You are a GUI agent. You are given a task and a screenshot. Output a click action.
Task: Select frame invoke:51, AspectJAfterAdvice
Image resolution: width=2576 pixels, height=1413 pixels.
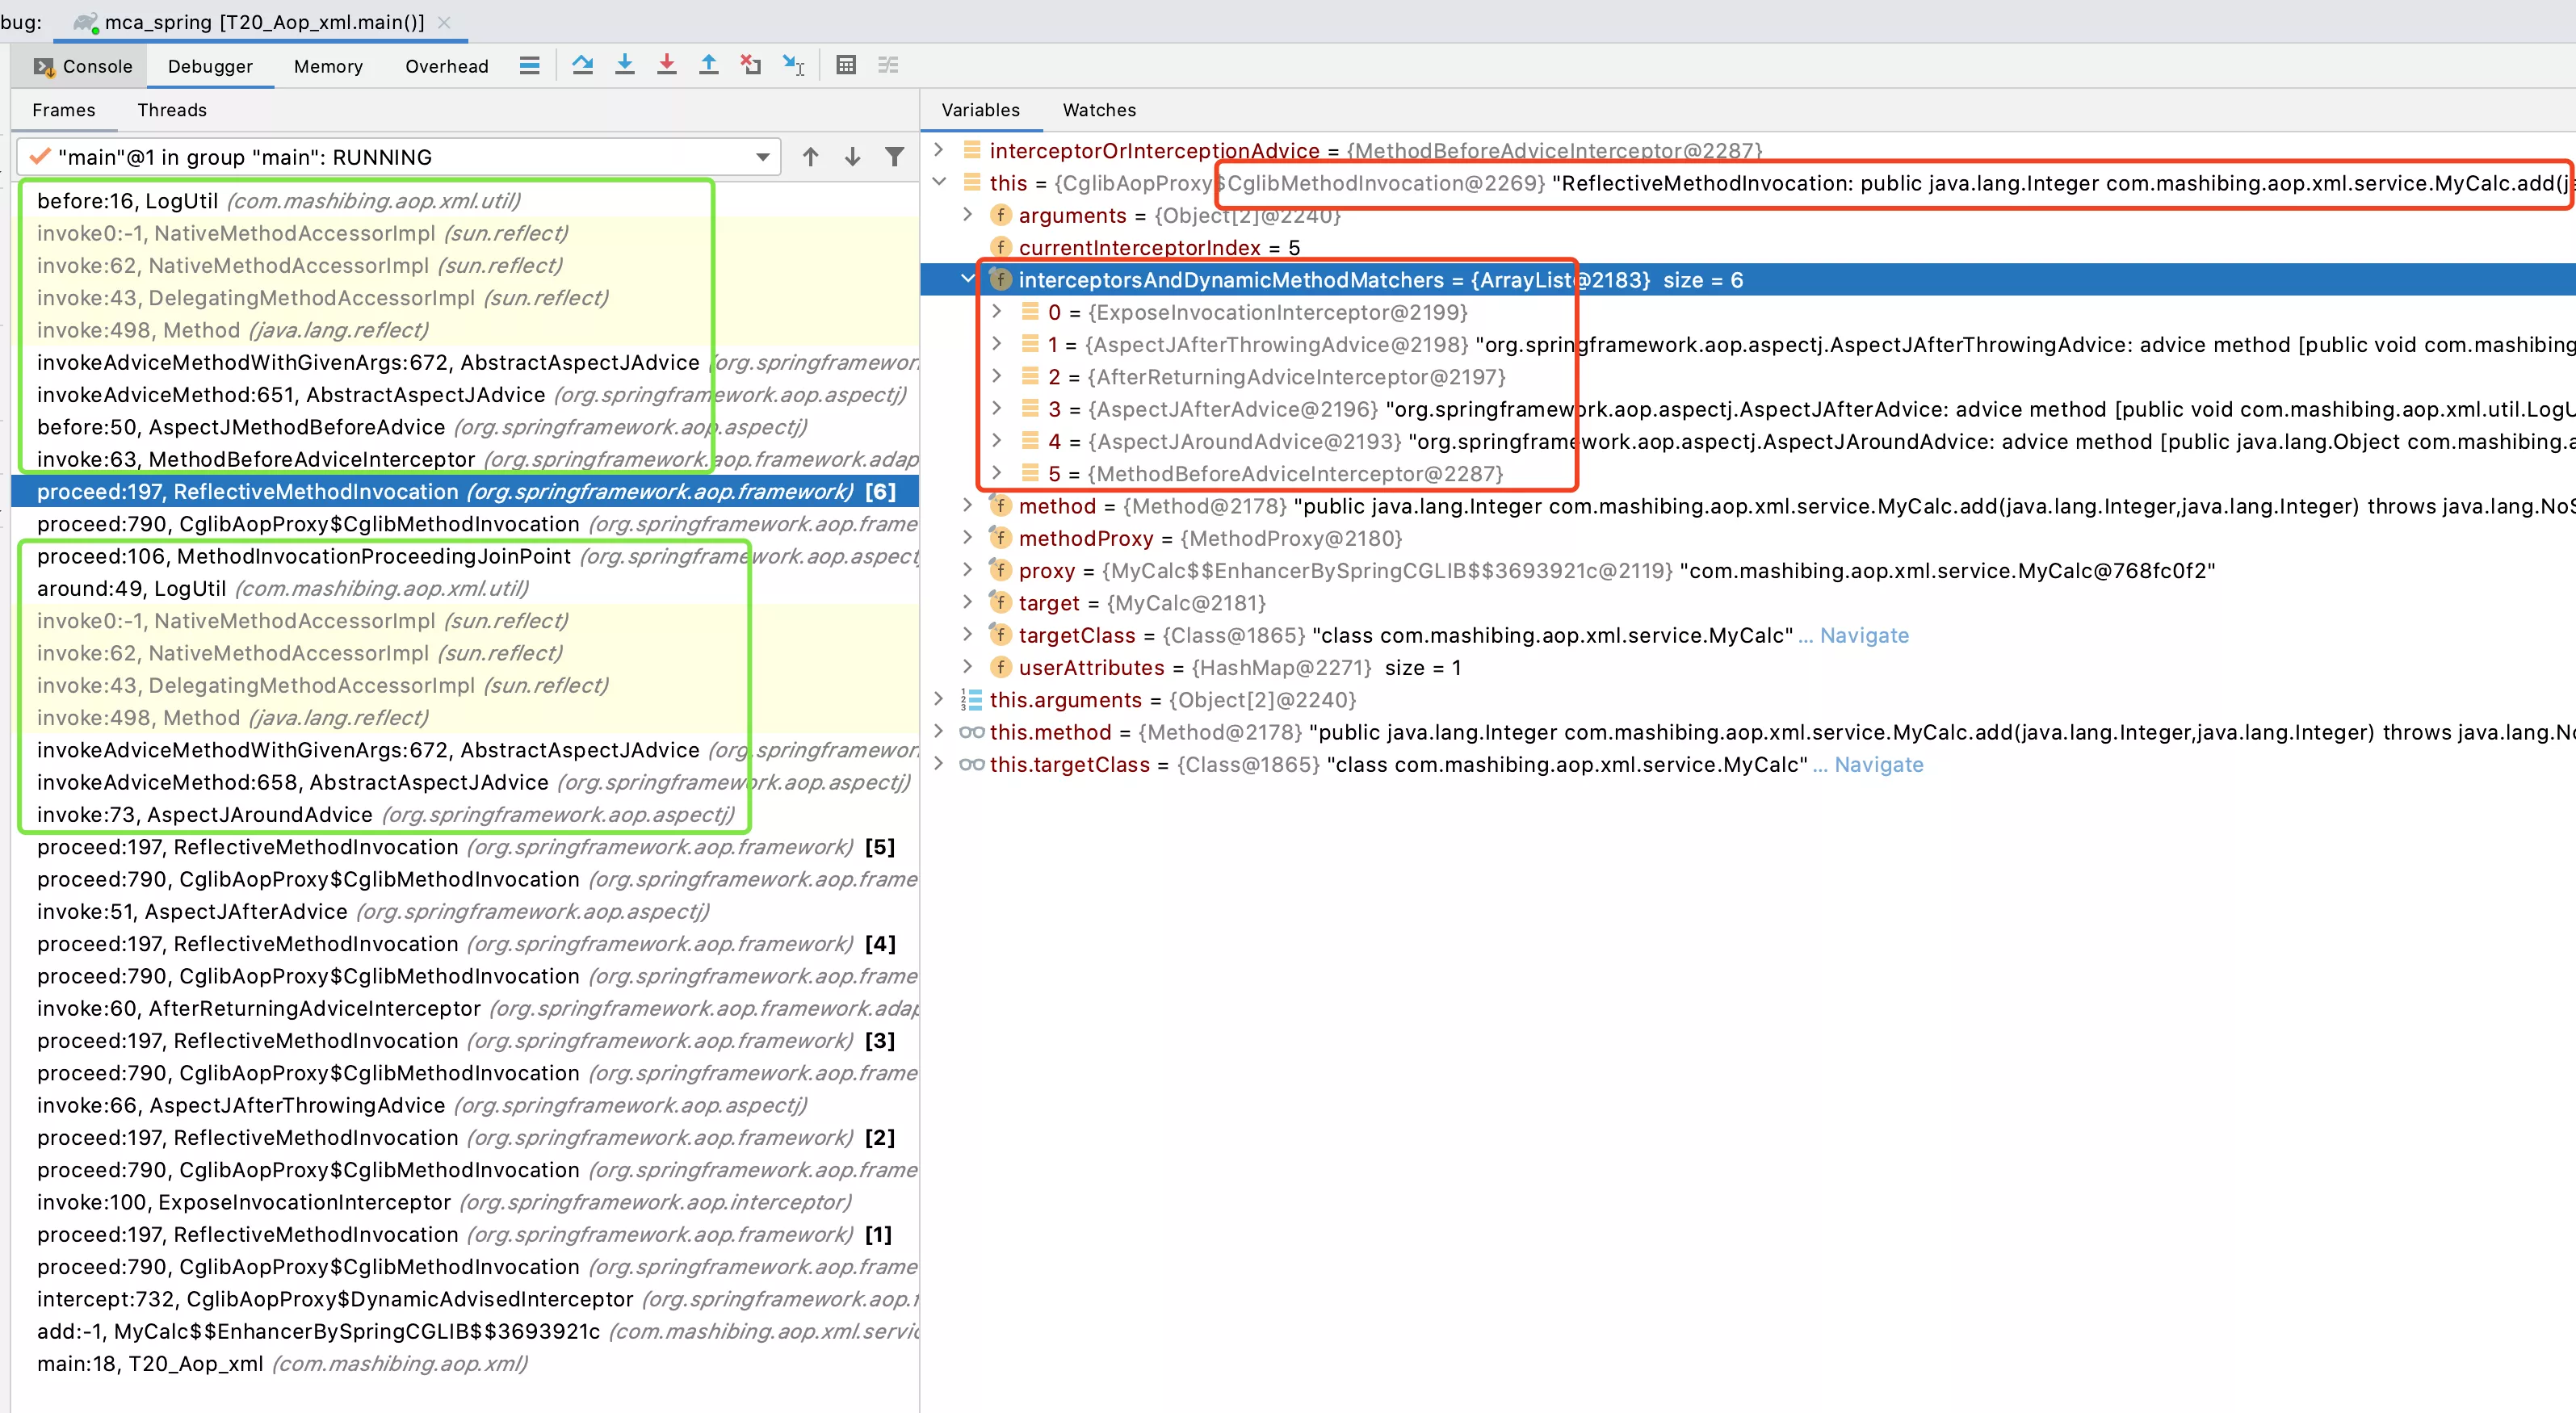[x=465, y=911]
